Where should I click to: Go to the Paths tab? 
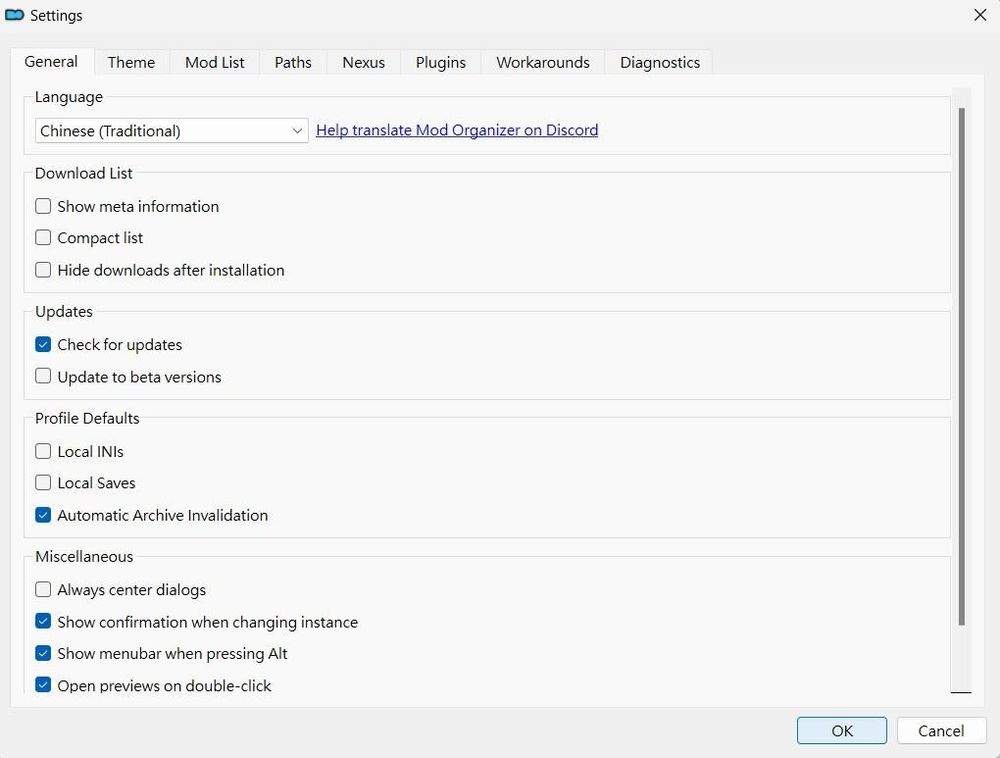[293, 62]
